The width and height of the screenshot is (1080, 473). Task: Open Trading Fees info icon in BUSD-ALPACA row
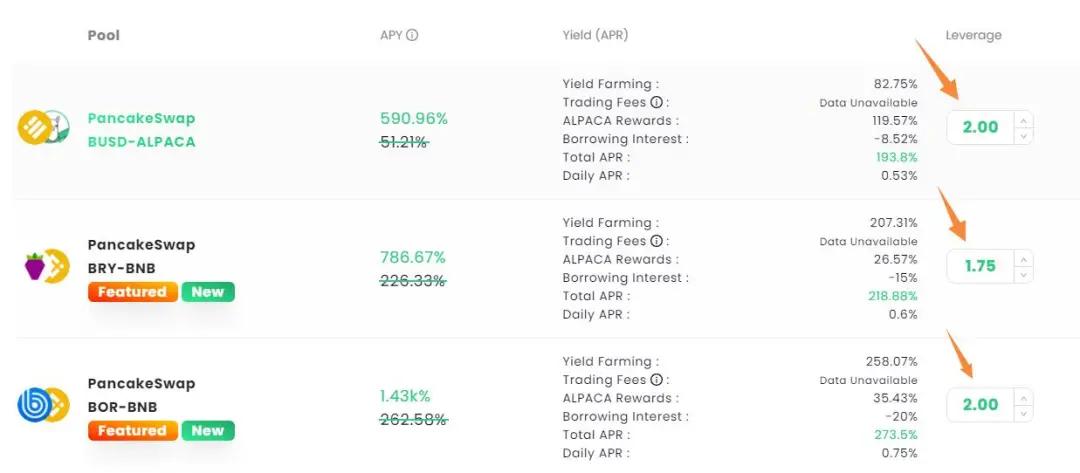click(656, 103)
